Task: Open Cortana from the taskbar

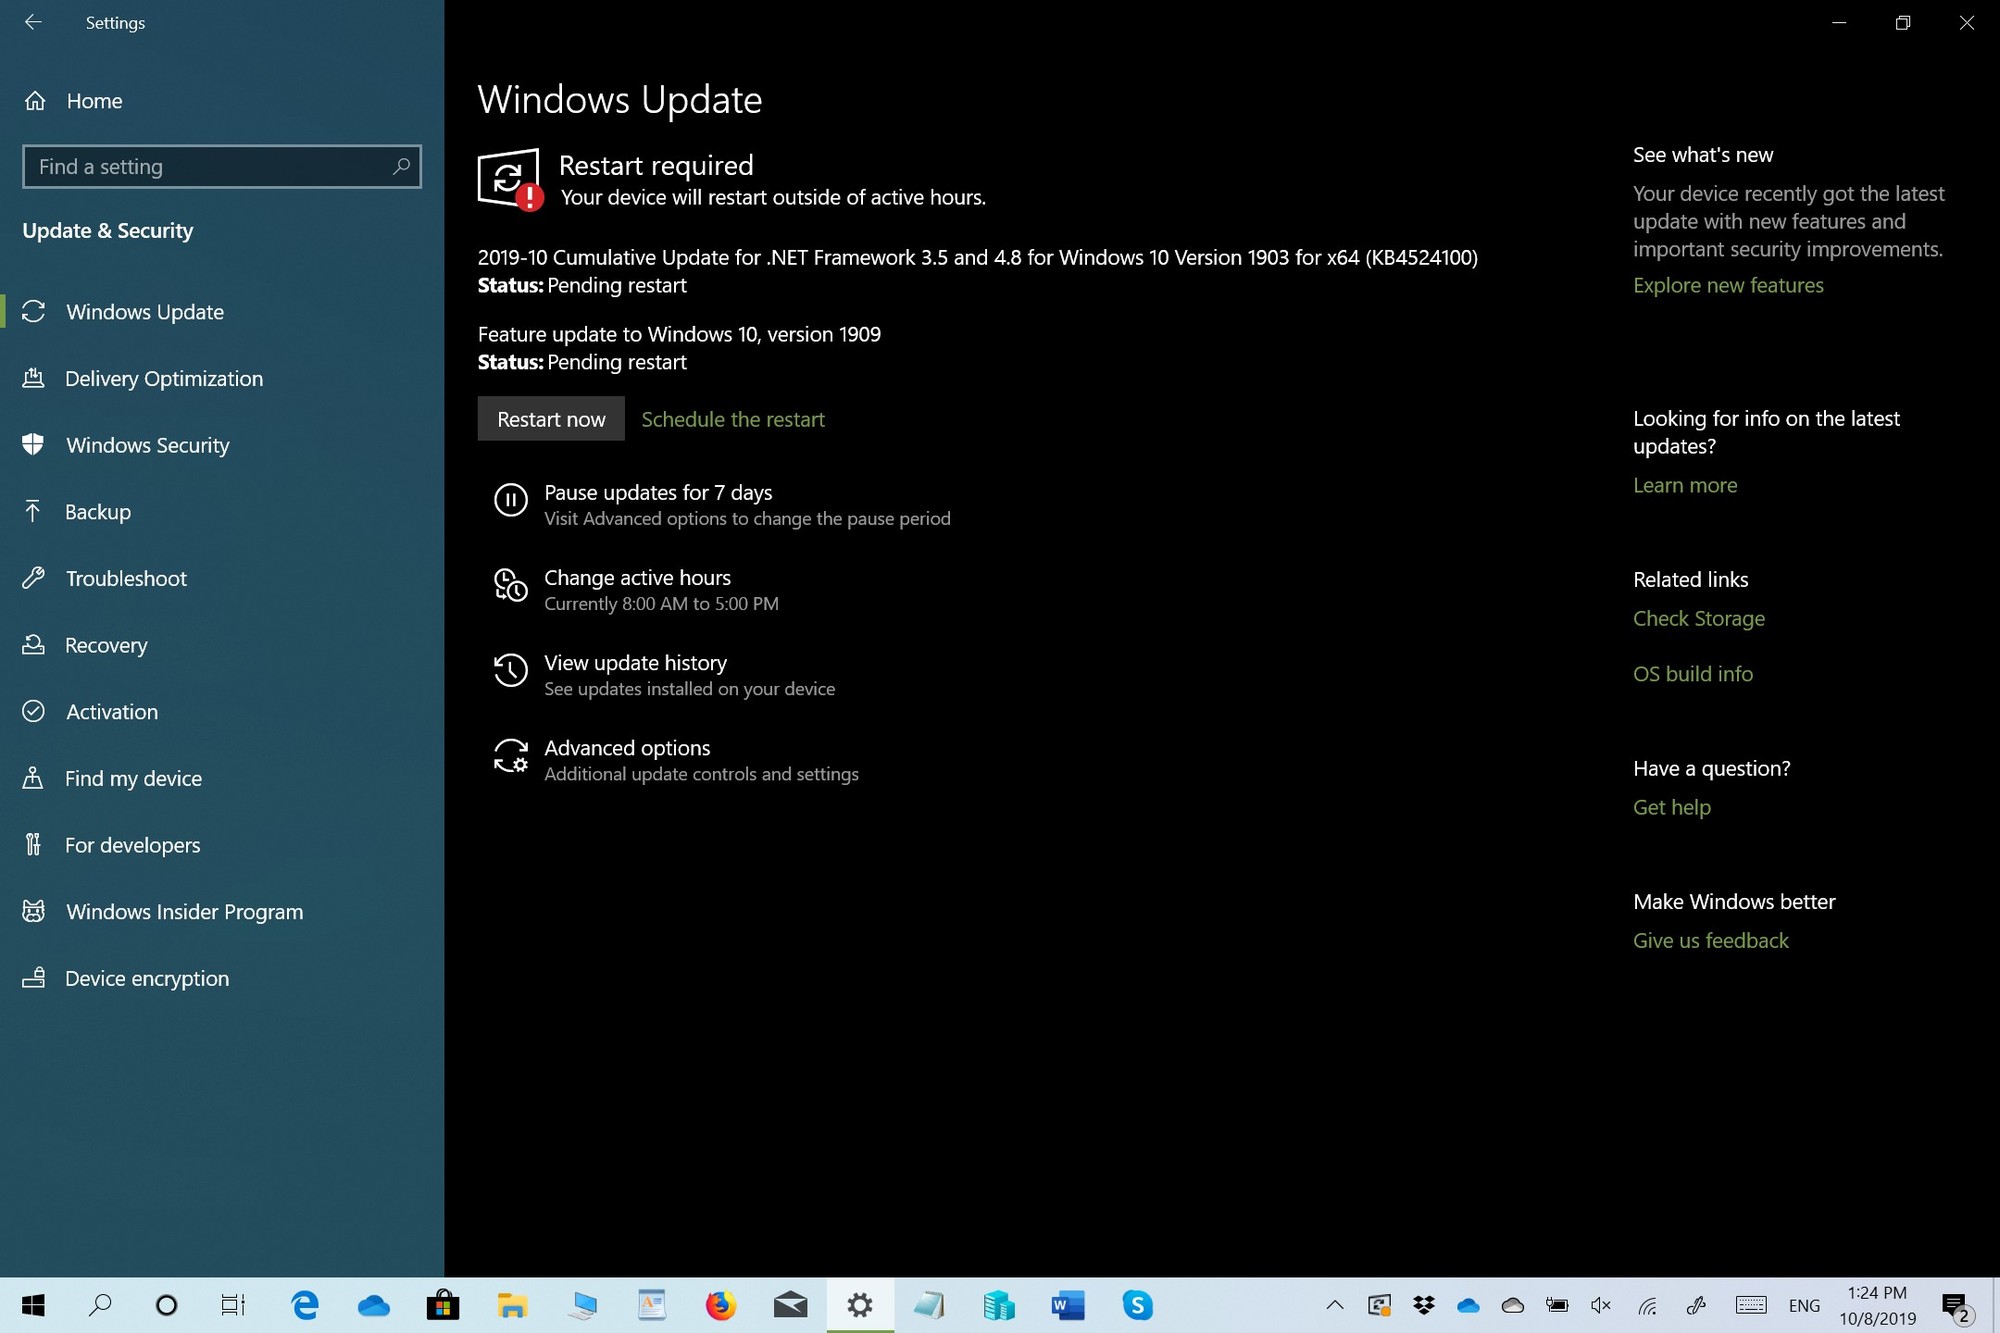Action: tap(167, 1305)
